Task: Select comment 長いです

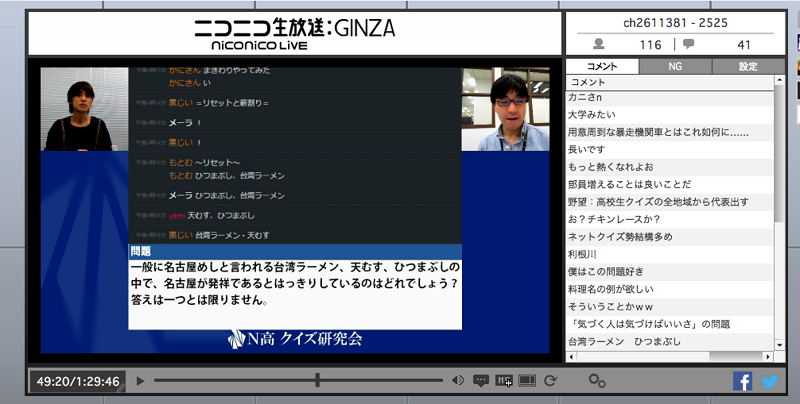Action: coord(670,149)
